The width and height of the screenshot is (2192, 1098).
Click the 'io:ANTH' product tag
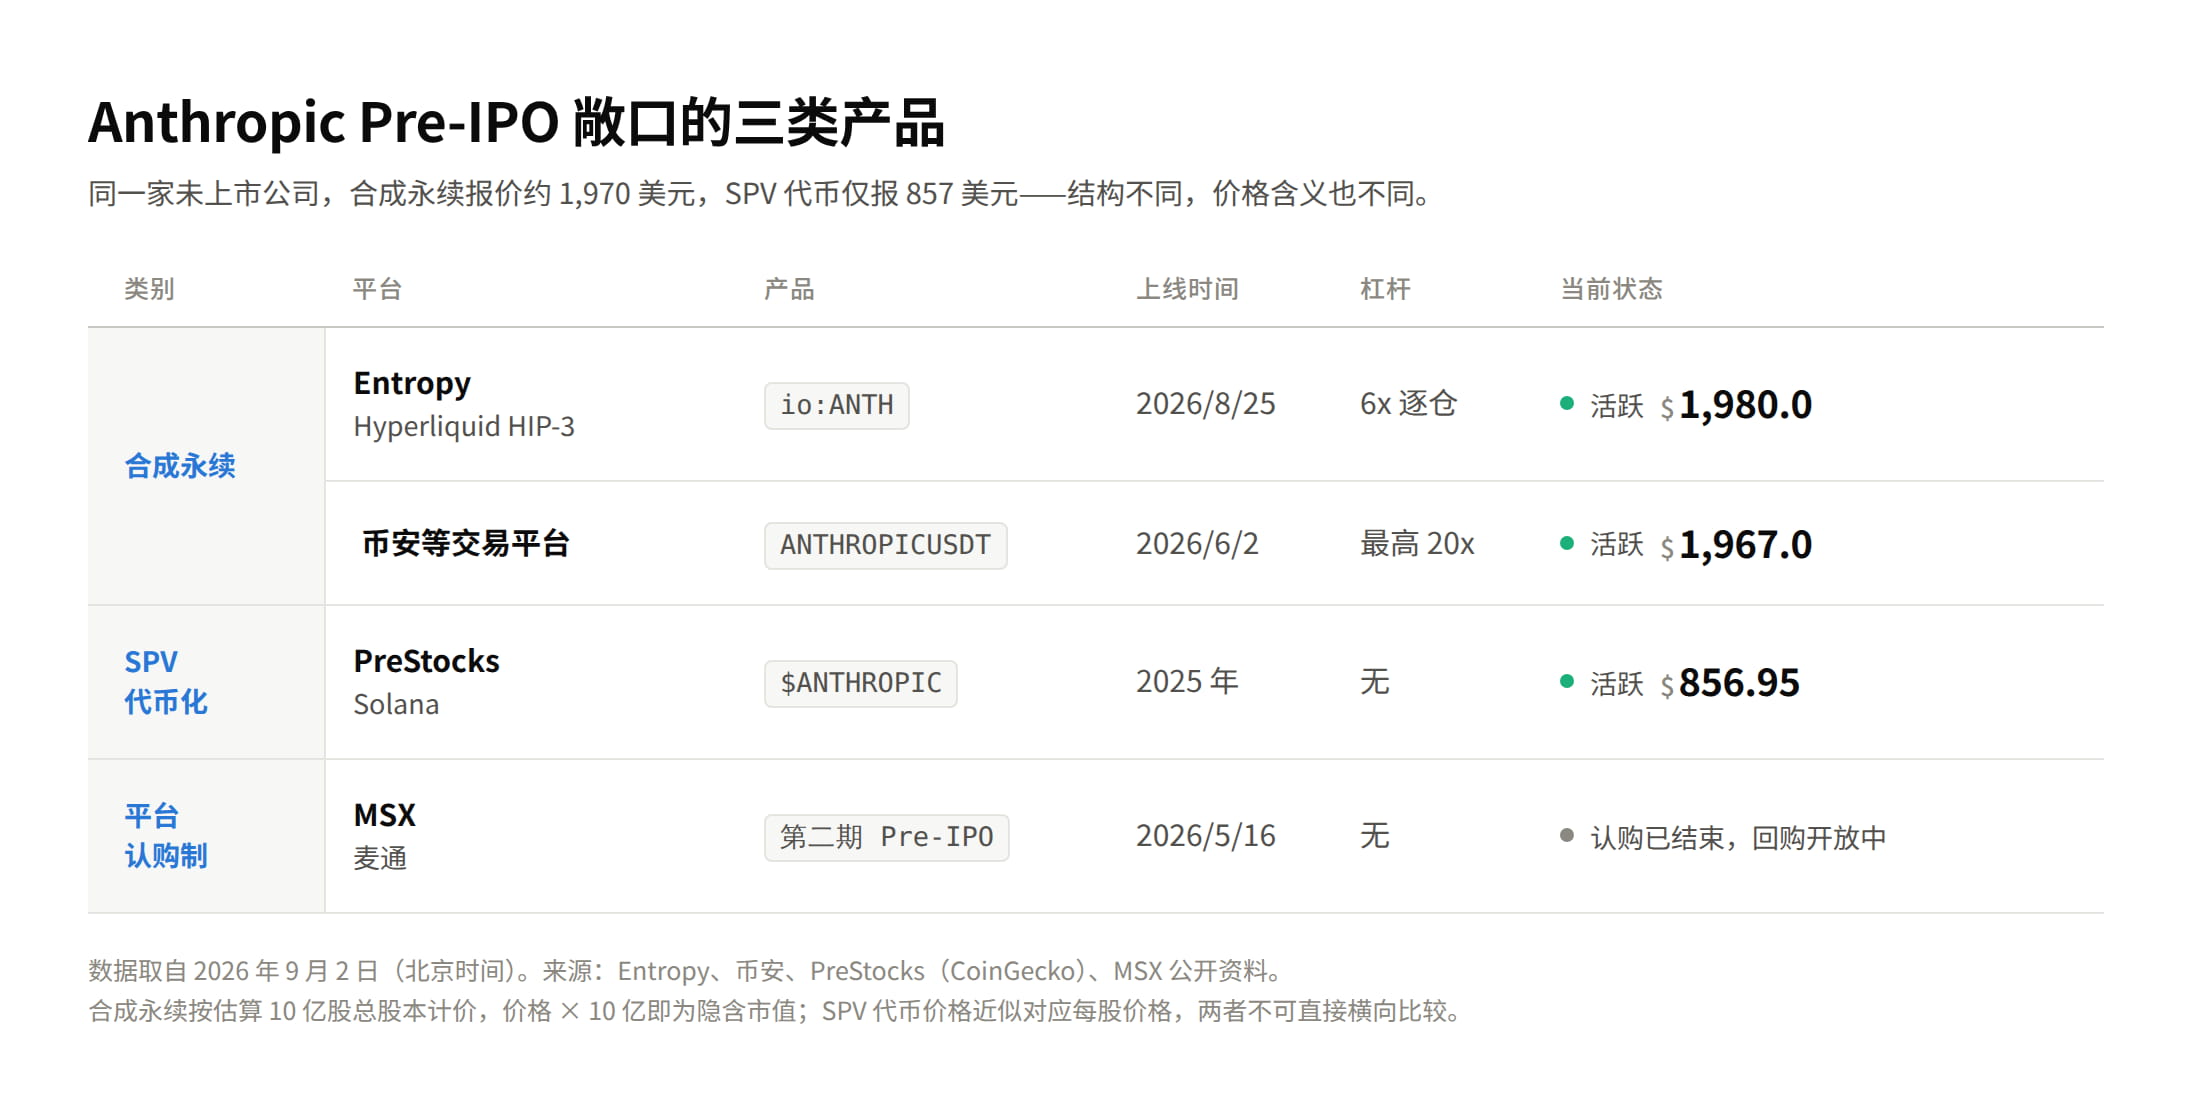837,405
